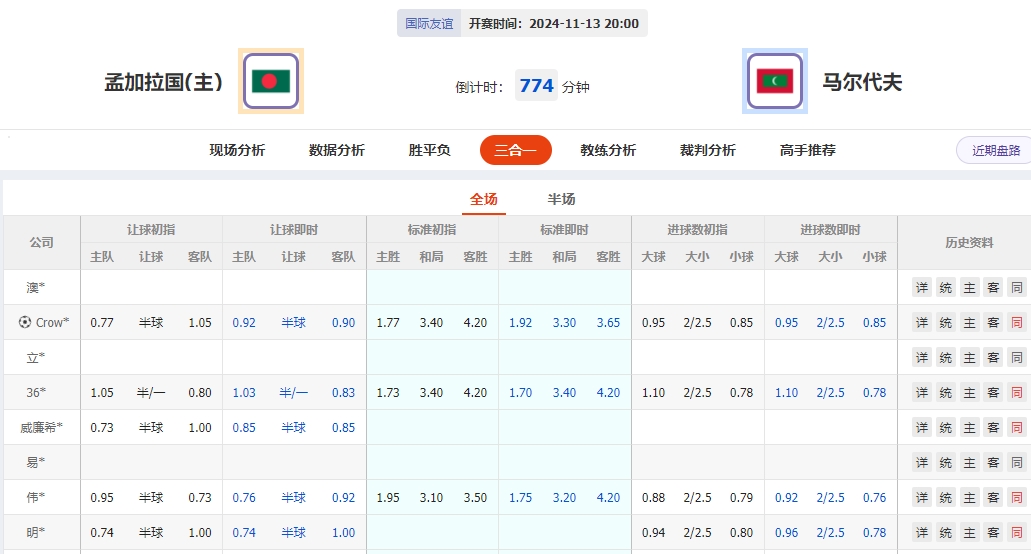The height and width of the screenshot is (554, 1031).
Task: Click the 客 icon in 伟* row
Action: [x=993, y=498]
